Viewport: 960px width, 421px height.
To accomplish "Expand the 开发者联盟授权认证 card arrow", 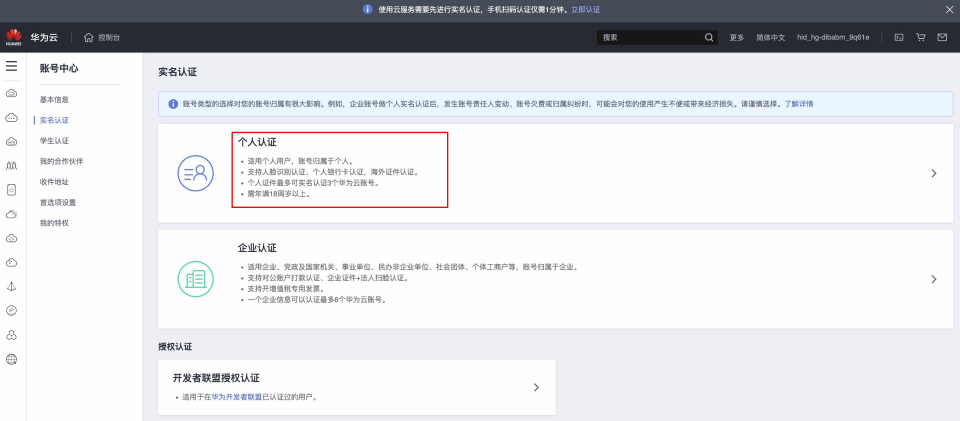I will coord(536,387).
